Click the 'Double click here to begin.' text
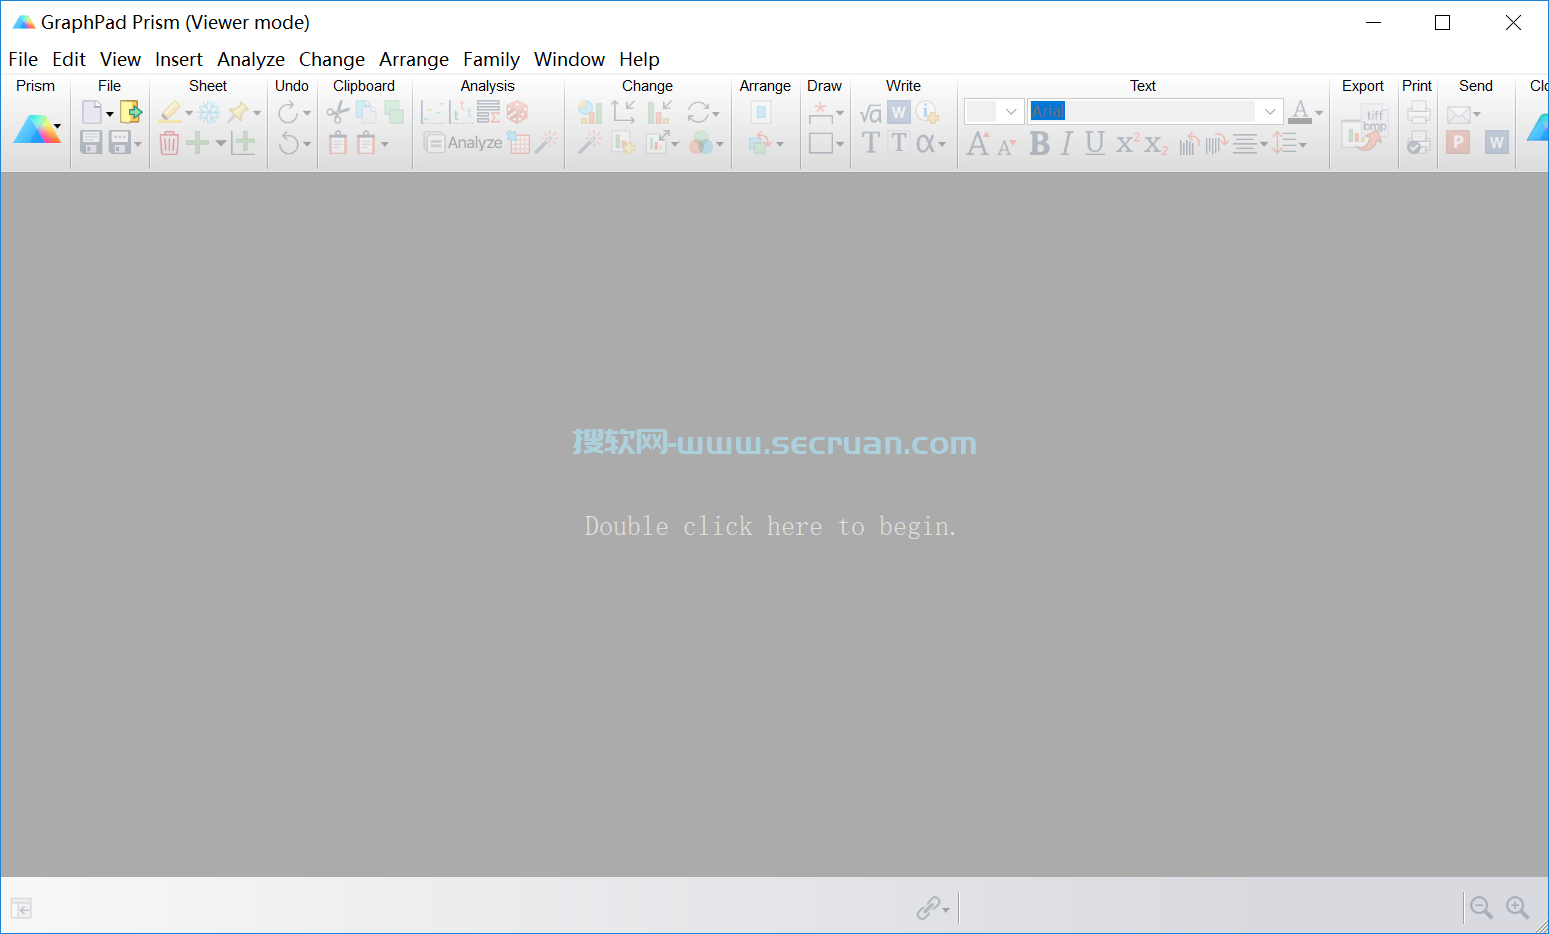Viewport: 1549px width, 934px height. [x=770, y=526]
